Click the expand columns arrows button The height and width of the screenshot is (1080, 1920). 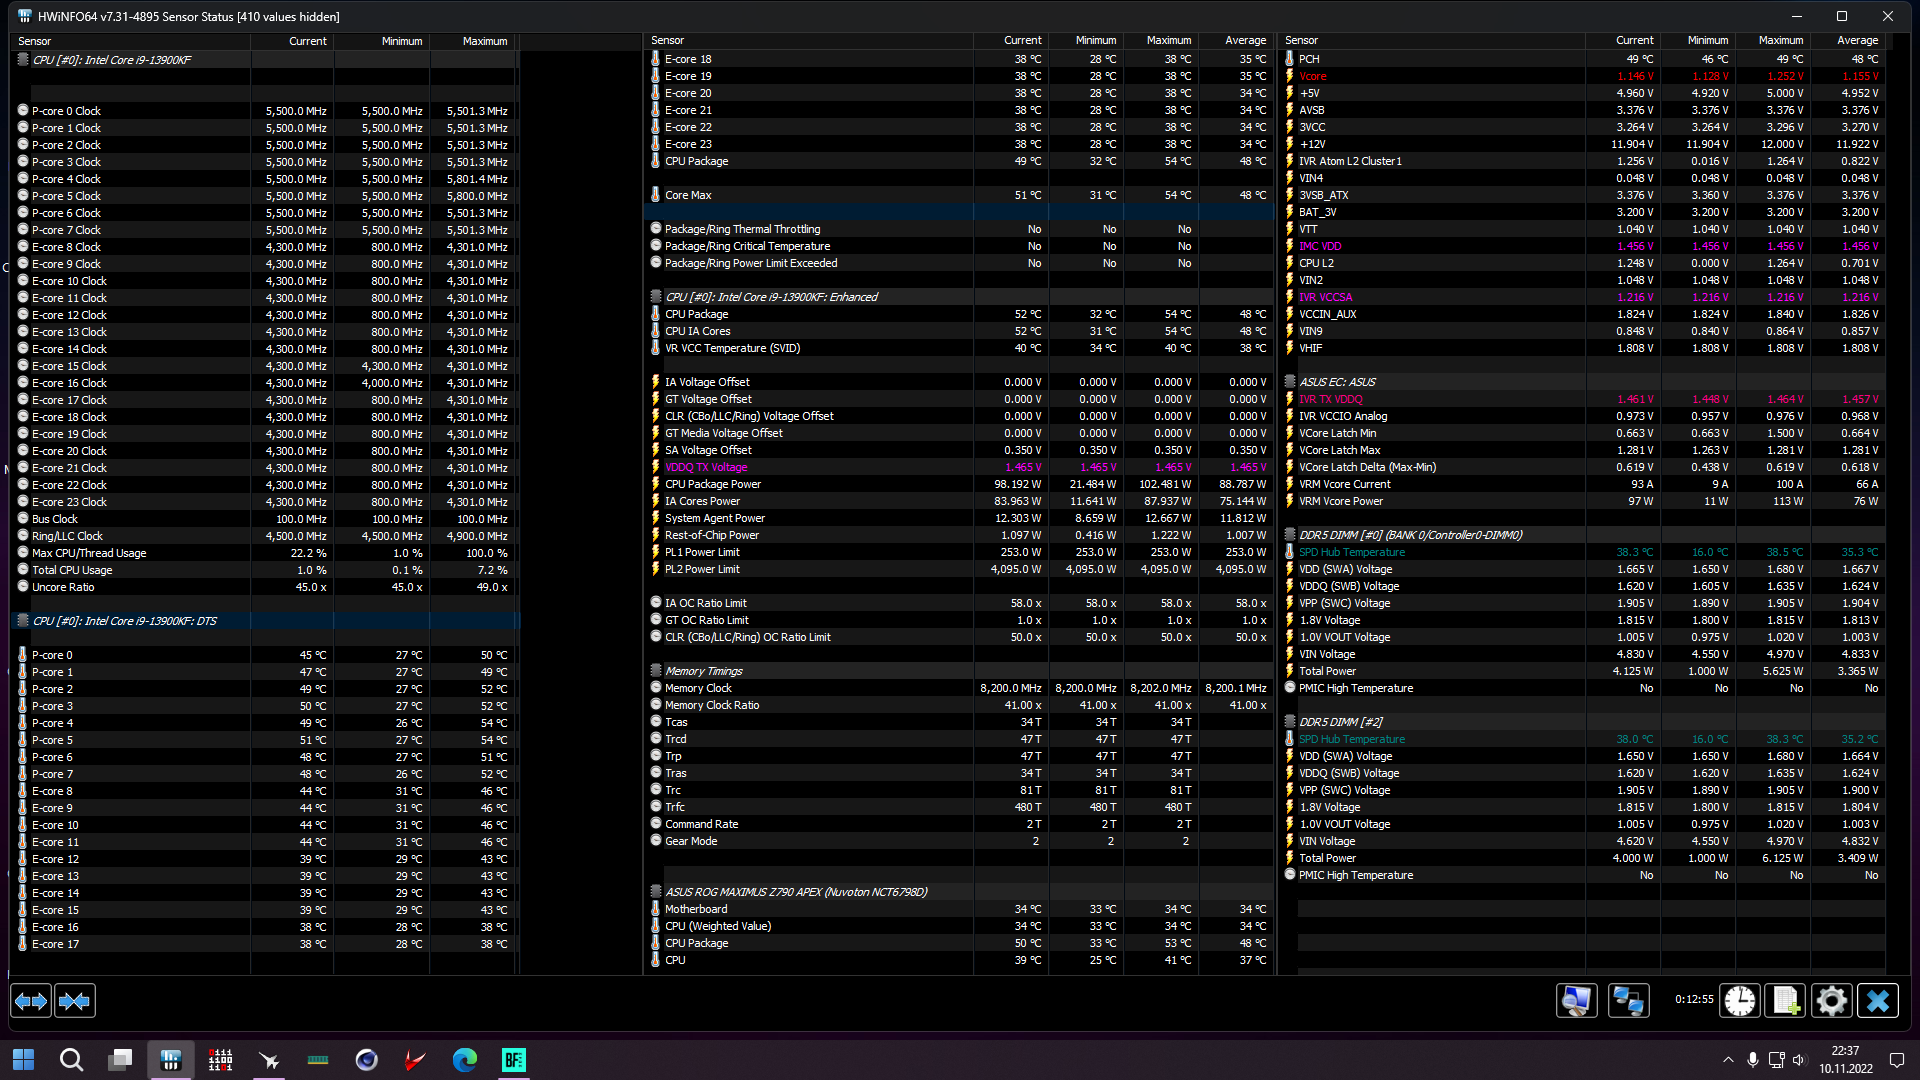tap(31, 1001)
